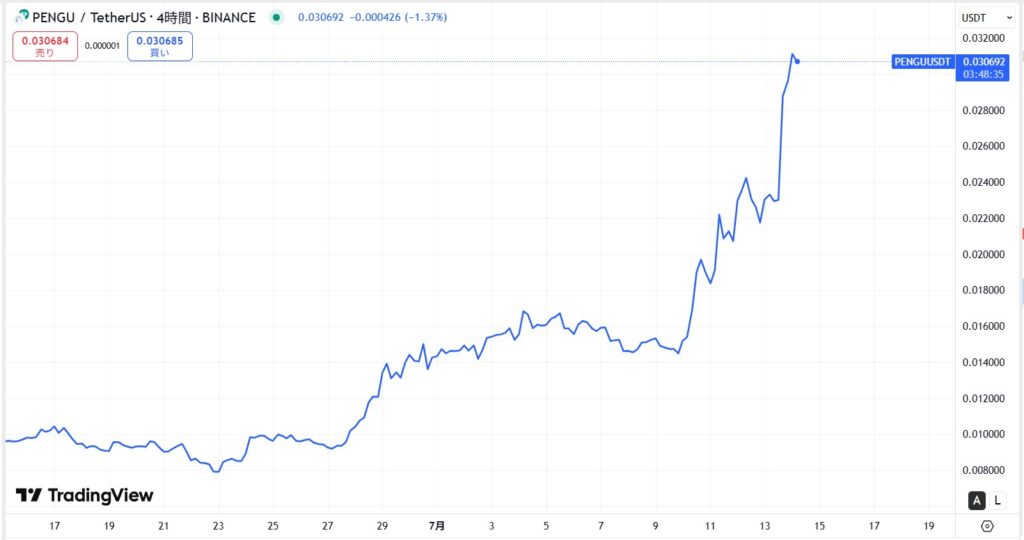Click the 0.028000 price axis label
Screen dimensions: 1024x540
click(984, 110)
